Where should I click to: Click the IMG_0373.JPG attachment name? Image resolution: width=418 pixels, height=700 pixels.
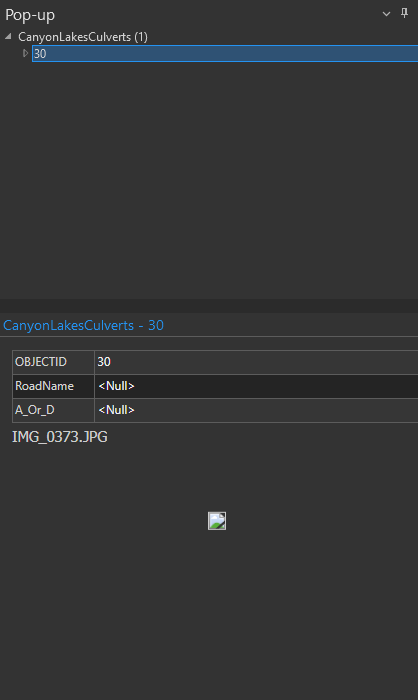(x=59, y=437)
